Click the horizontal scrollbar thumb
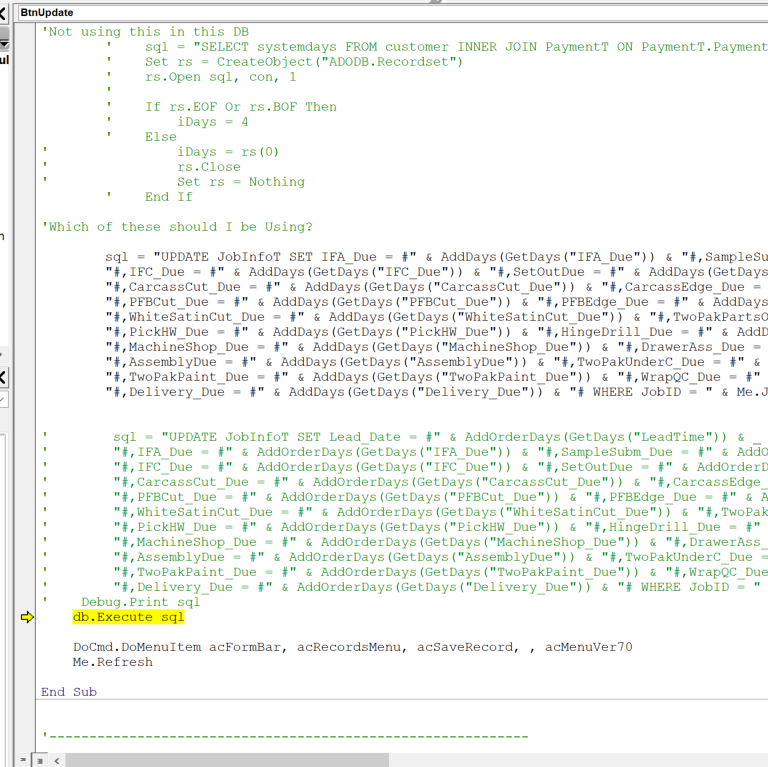 coord(227,760)
